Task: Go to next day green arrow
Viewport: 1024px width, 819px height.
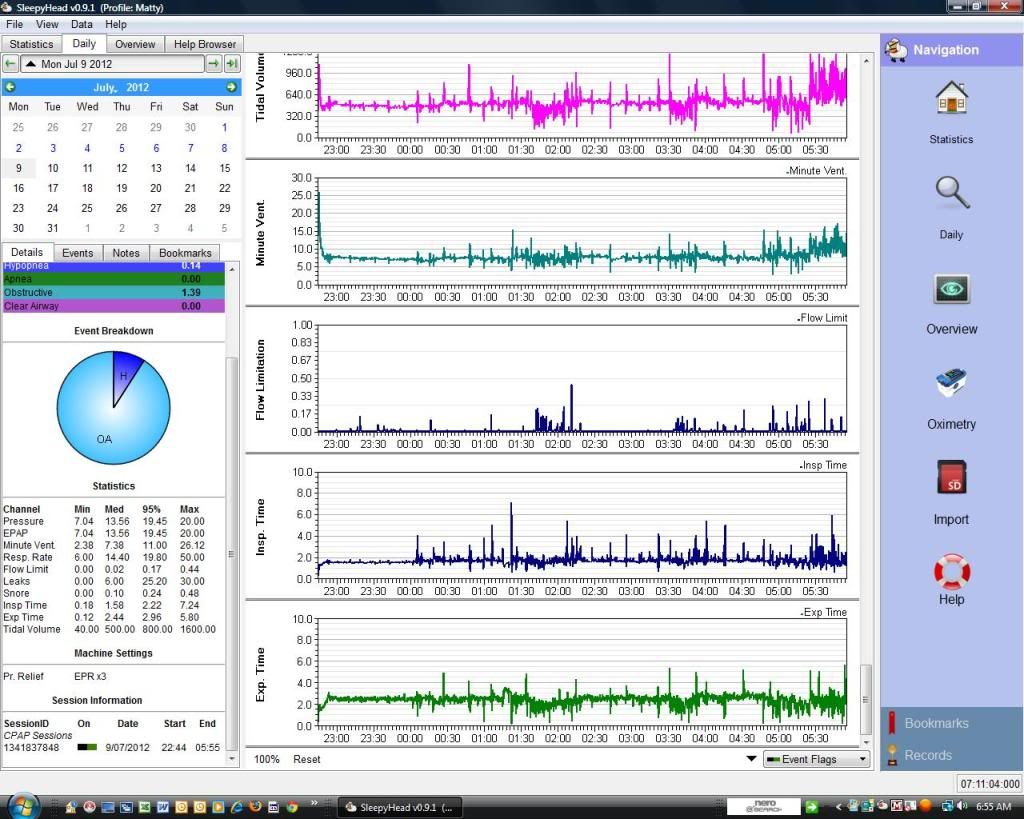Action: (214, 64)
